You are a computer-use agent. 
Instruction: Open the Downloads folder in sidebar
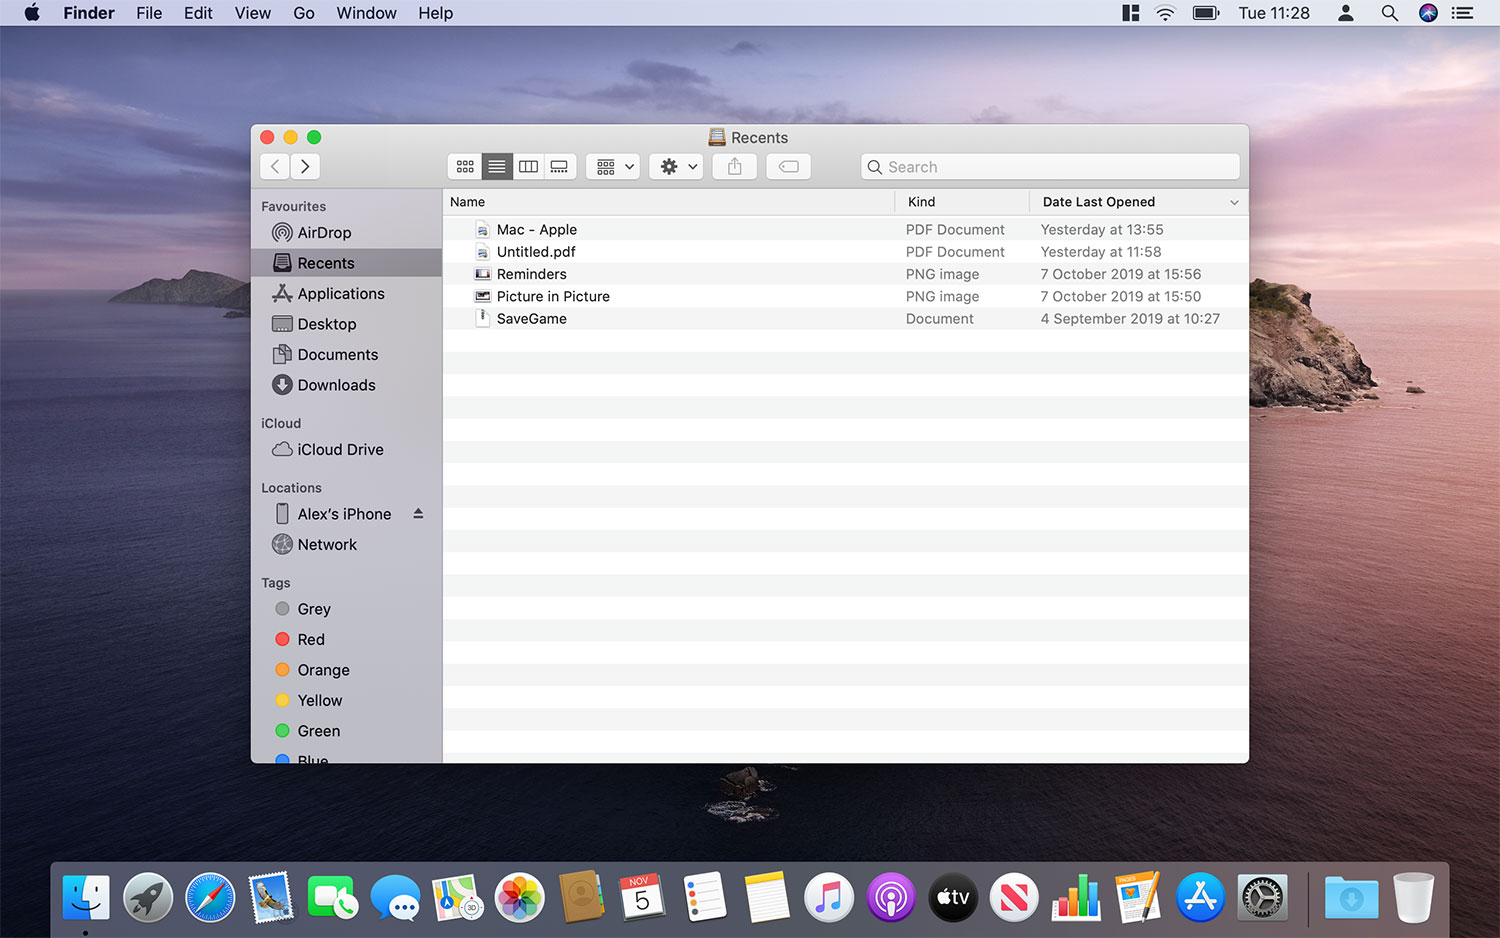coord(335,385)
